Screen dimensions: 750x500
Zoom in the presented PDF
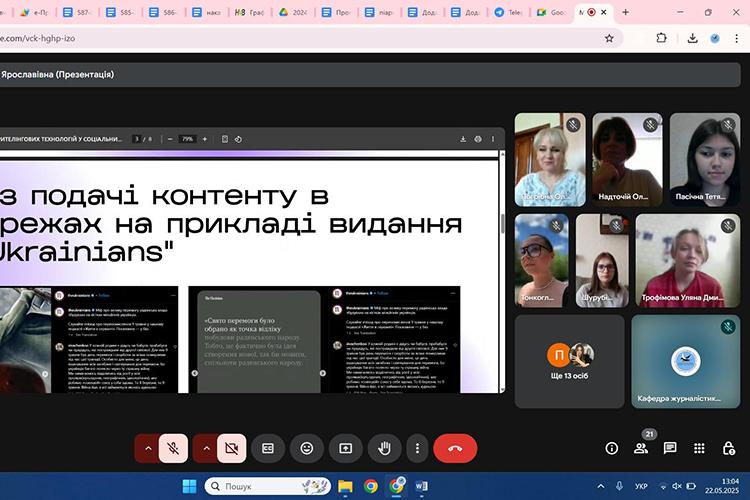pyautogui.click(x=205, y=139)
